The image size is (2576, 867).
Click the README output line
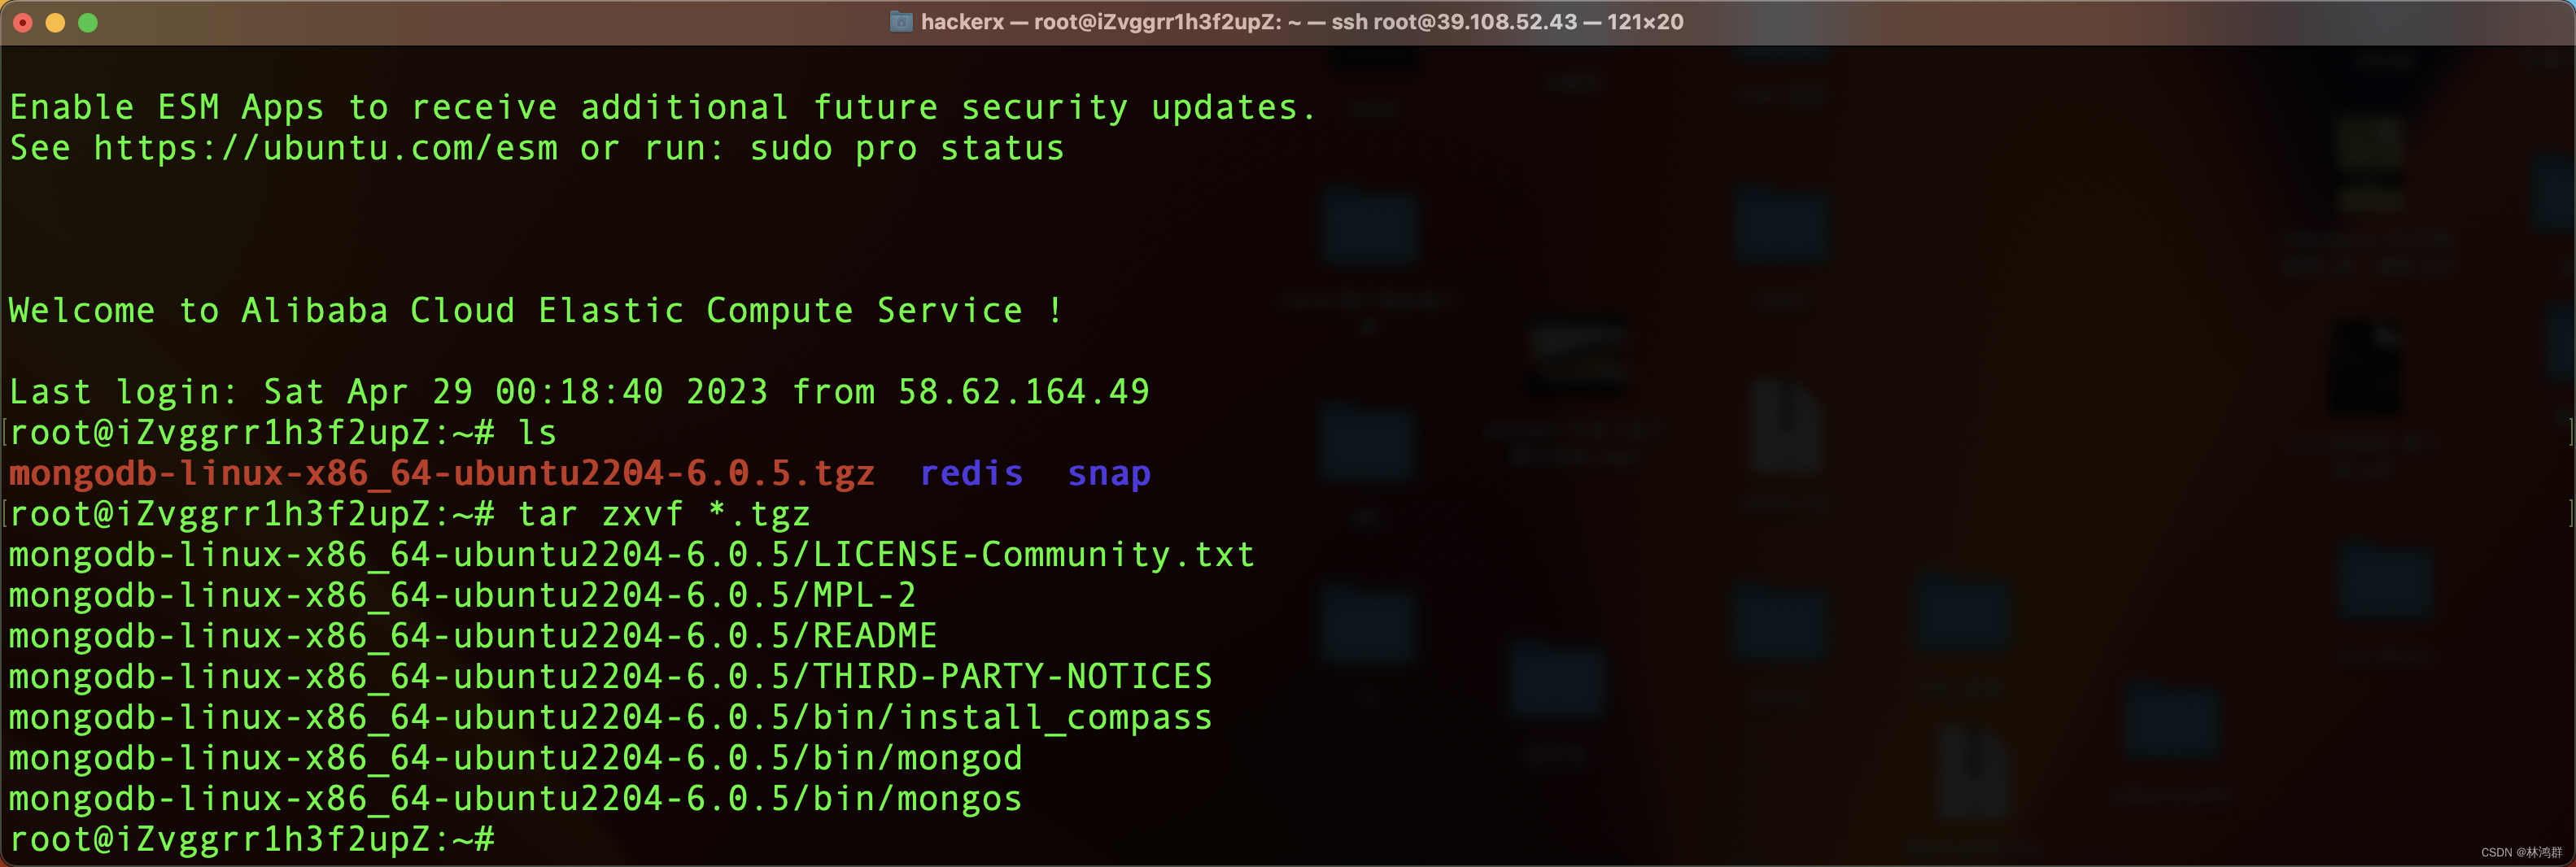click(473, 636)
